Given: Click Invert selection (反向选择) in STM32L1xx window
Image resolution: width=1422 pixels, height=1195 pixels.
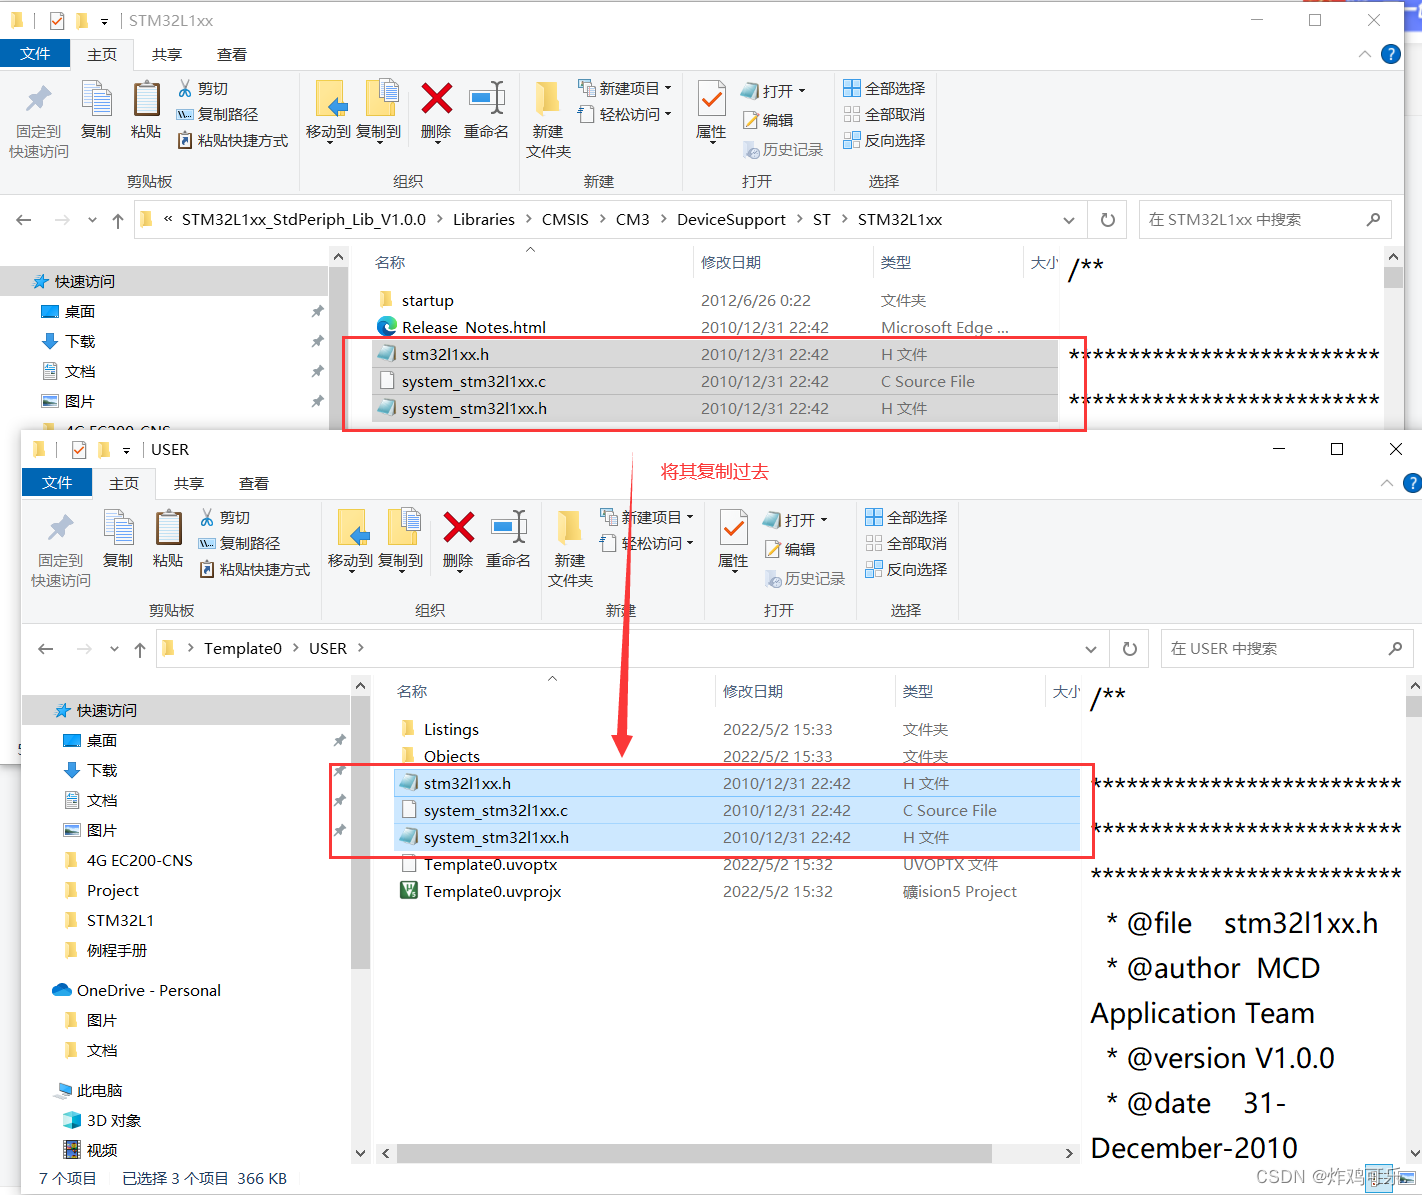Looking at the screenshot, I should click(884, 141).
